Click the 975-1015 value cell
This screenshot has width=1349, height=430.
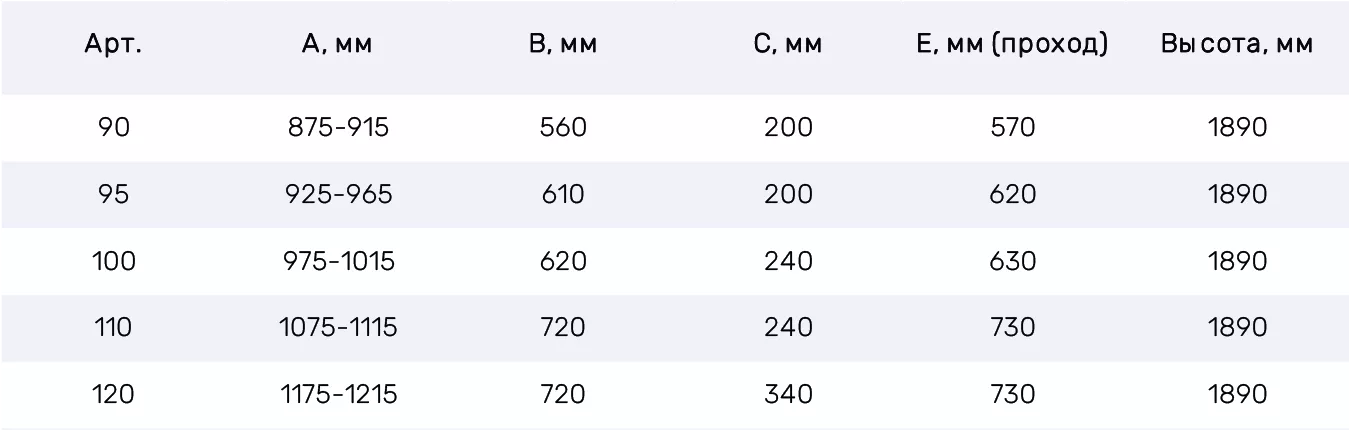coord(338,261)
